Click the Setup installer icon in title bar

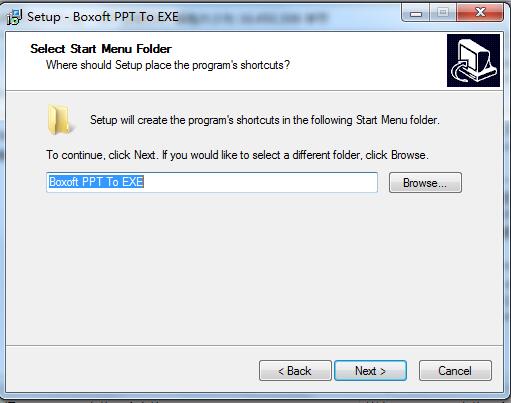(x=14, y=17)
